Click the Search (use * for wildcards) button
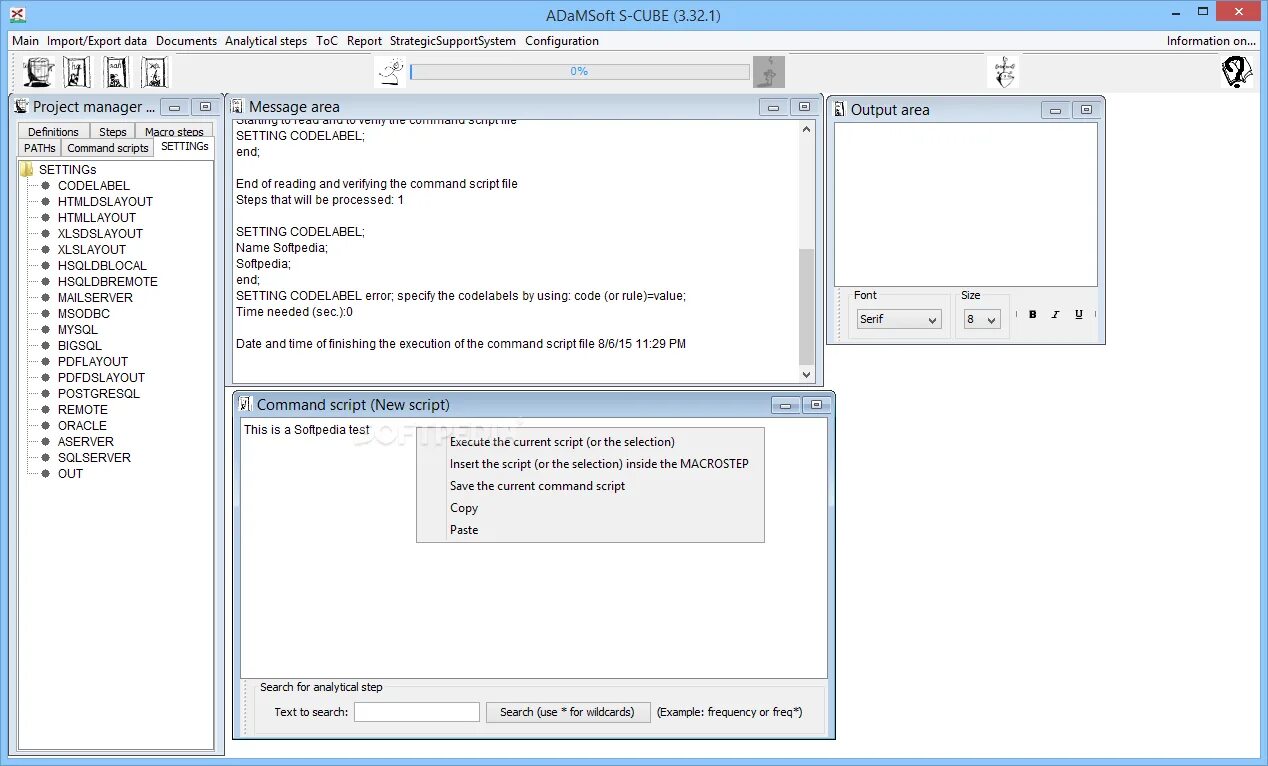 click(568, 712)
